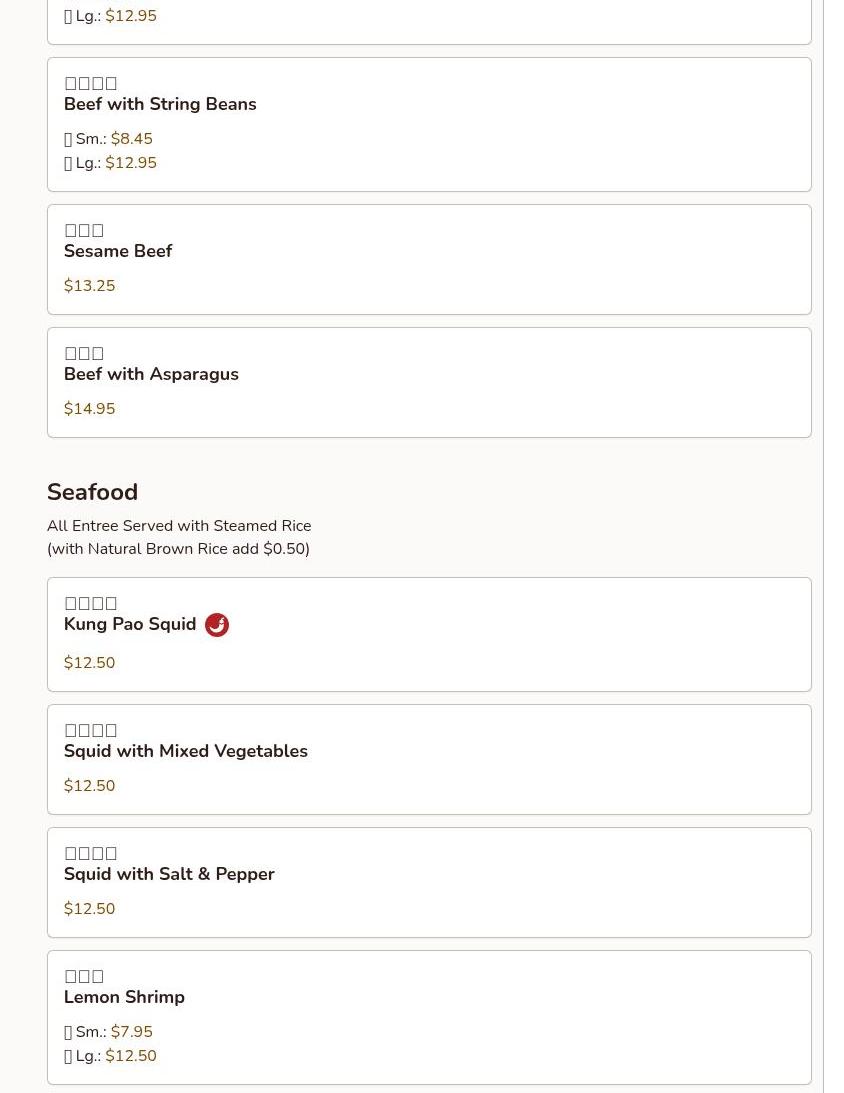Open Kung Pao Squid item
Screen dimensions: 844x1093
(130, 624)
